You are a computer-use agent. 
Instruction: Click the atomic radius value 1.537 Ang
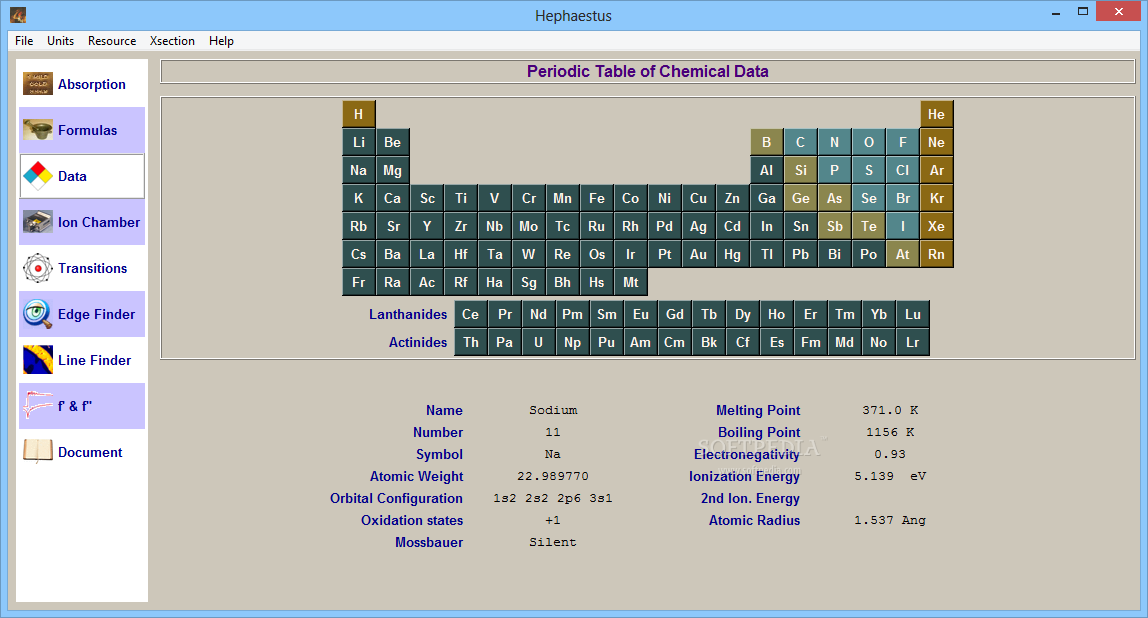tap(890, 520)
